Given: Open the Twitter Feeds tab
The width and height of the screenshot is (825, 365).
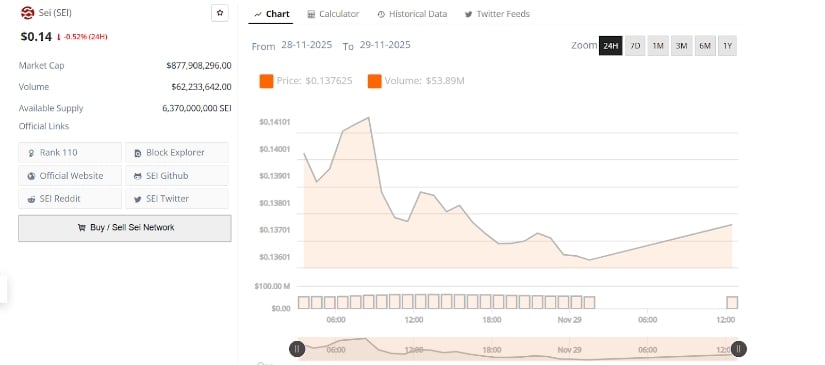Looking at the screenshot, I should [497, 14].
